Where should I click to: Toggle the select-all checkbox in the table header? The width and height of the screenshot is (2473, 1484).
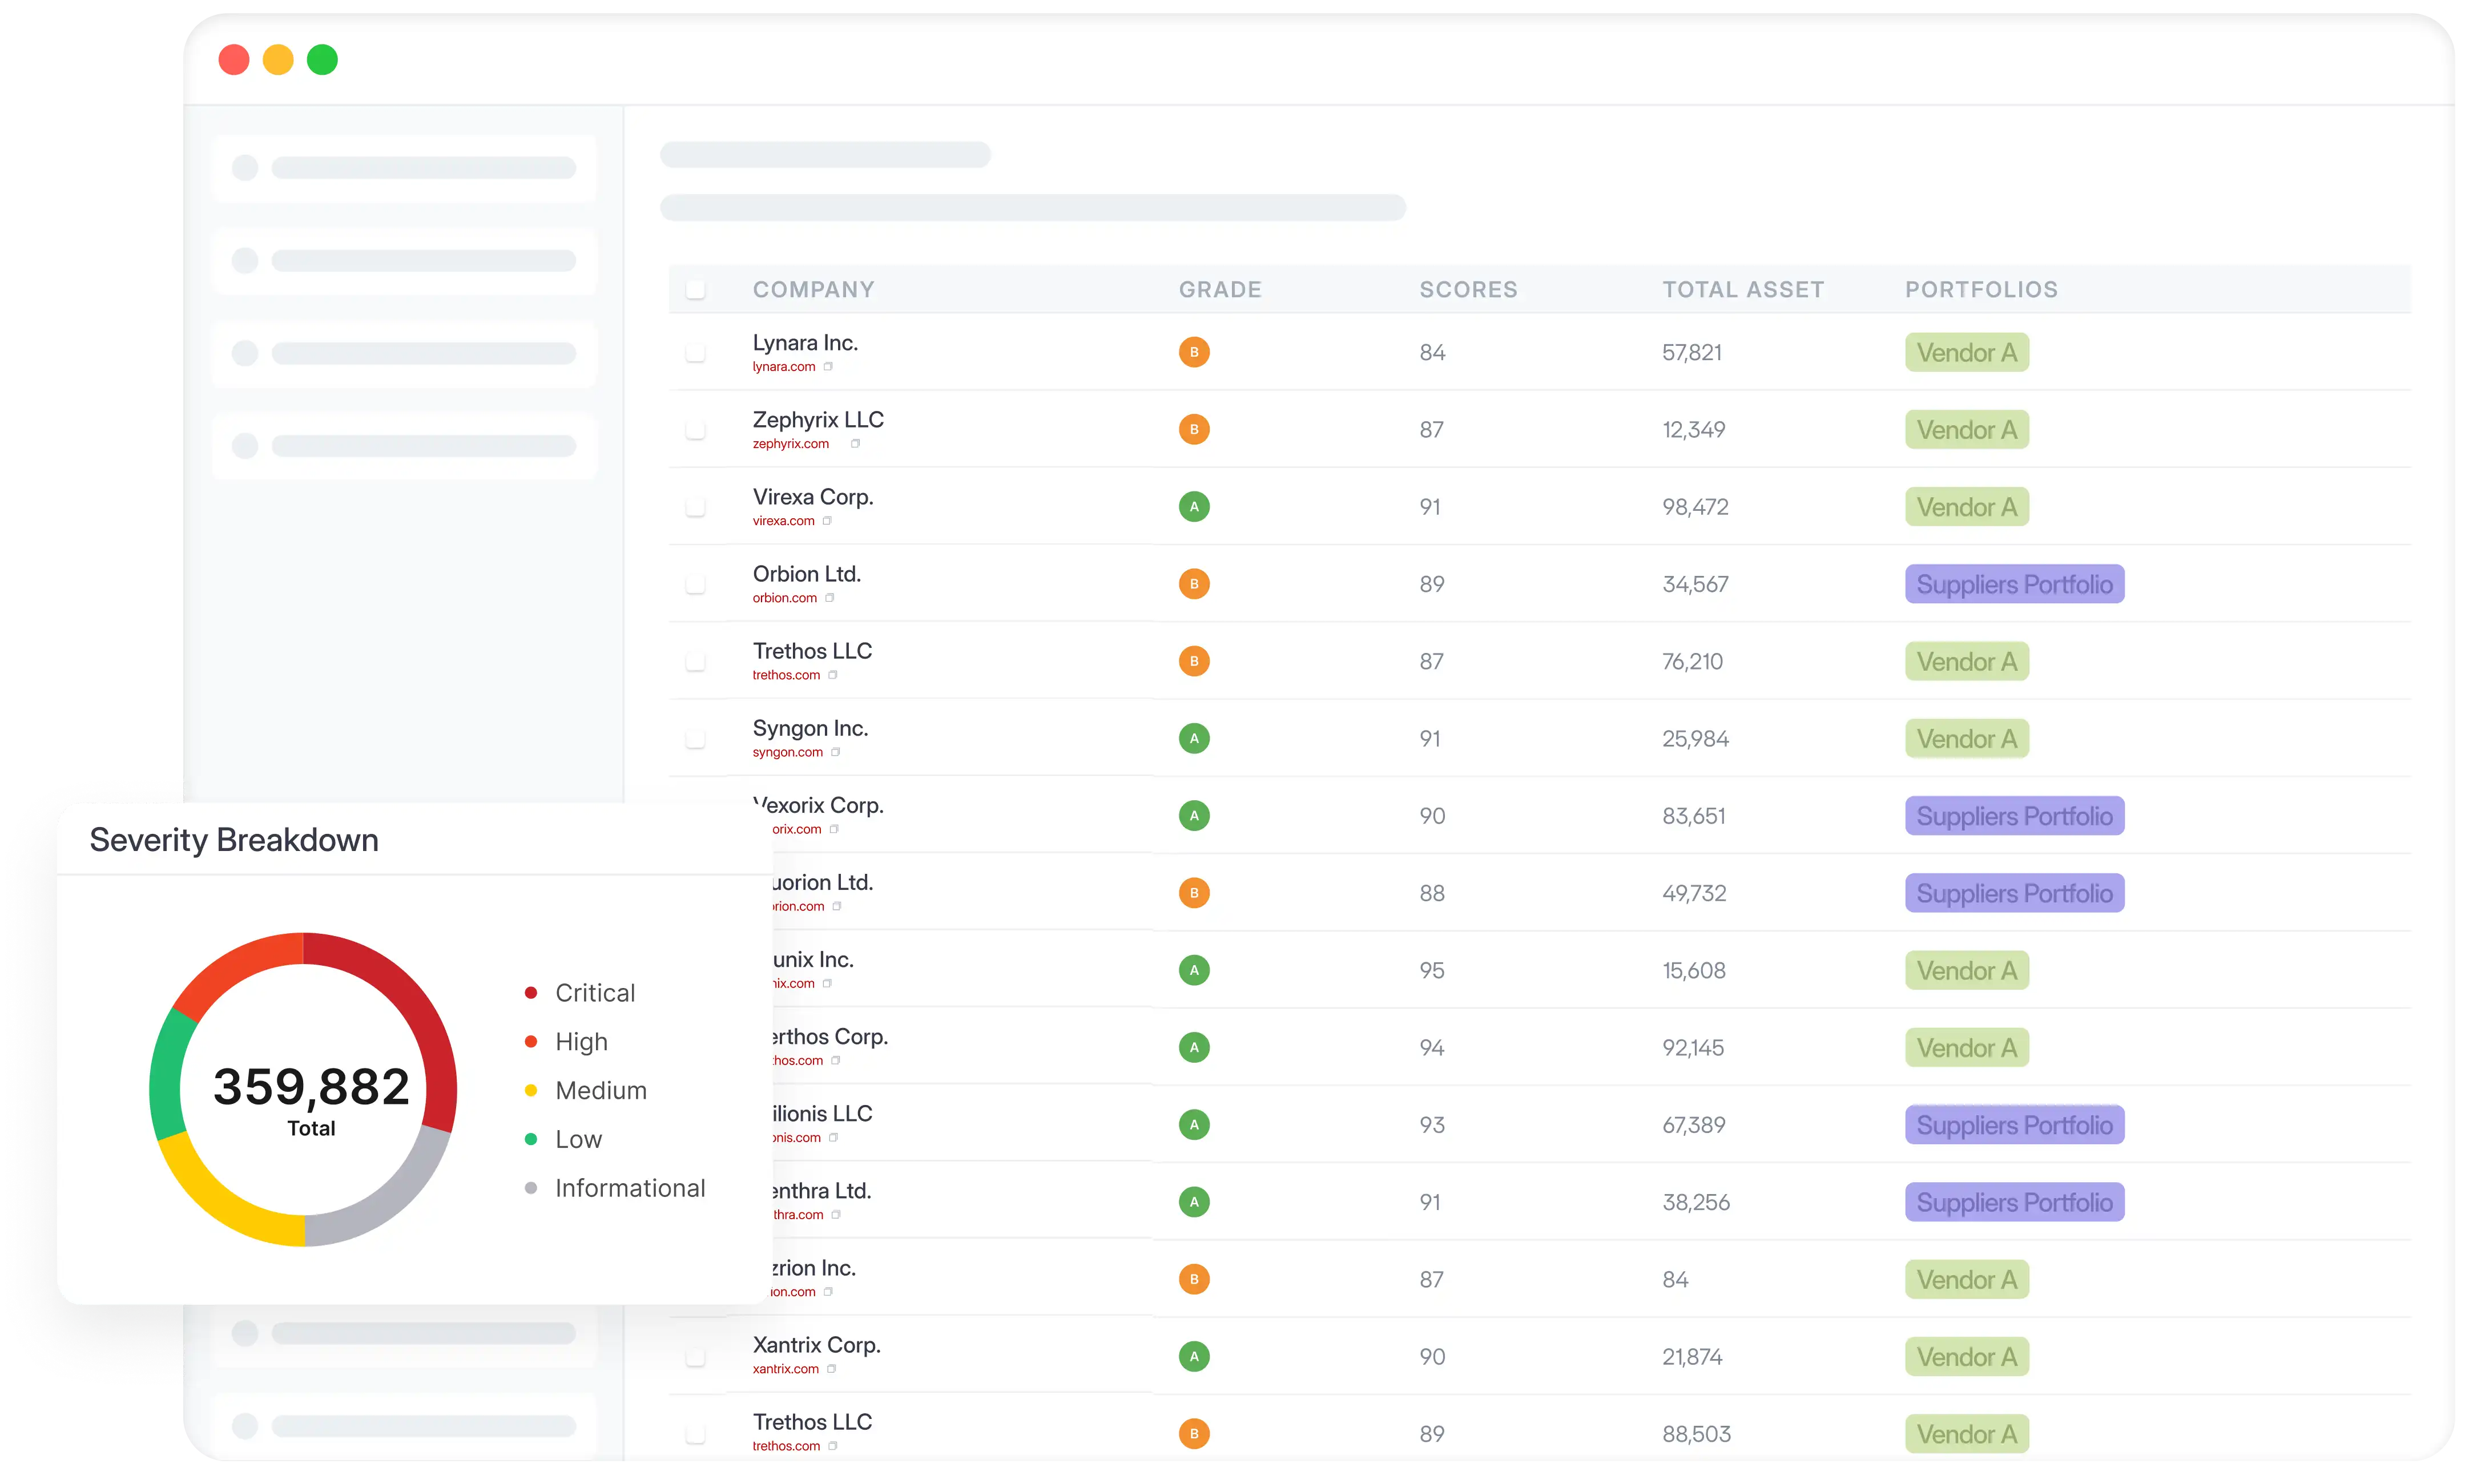(695, 290)
